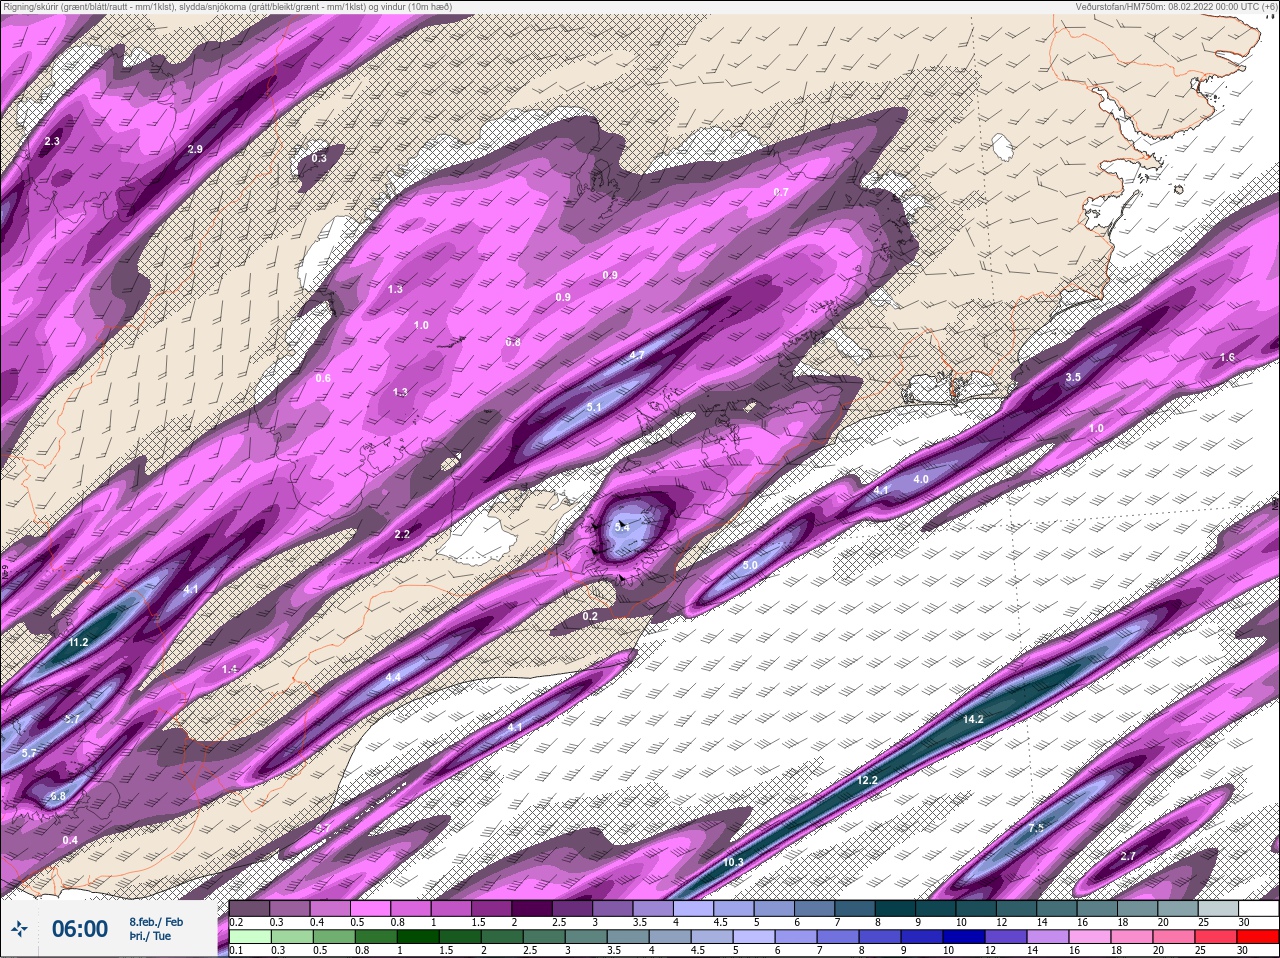Click the 14.2 precipitation value on the map
The height and width of the screenshot is (958, 1280).
973,720
